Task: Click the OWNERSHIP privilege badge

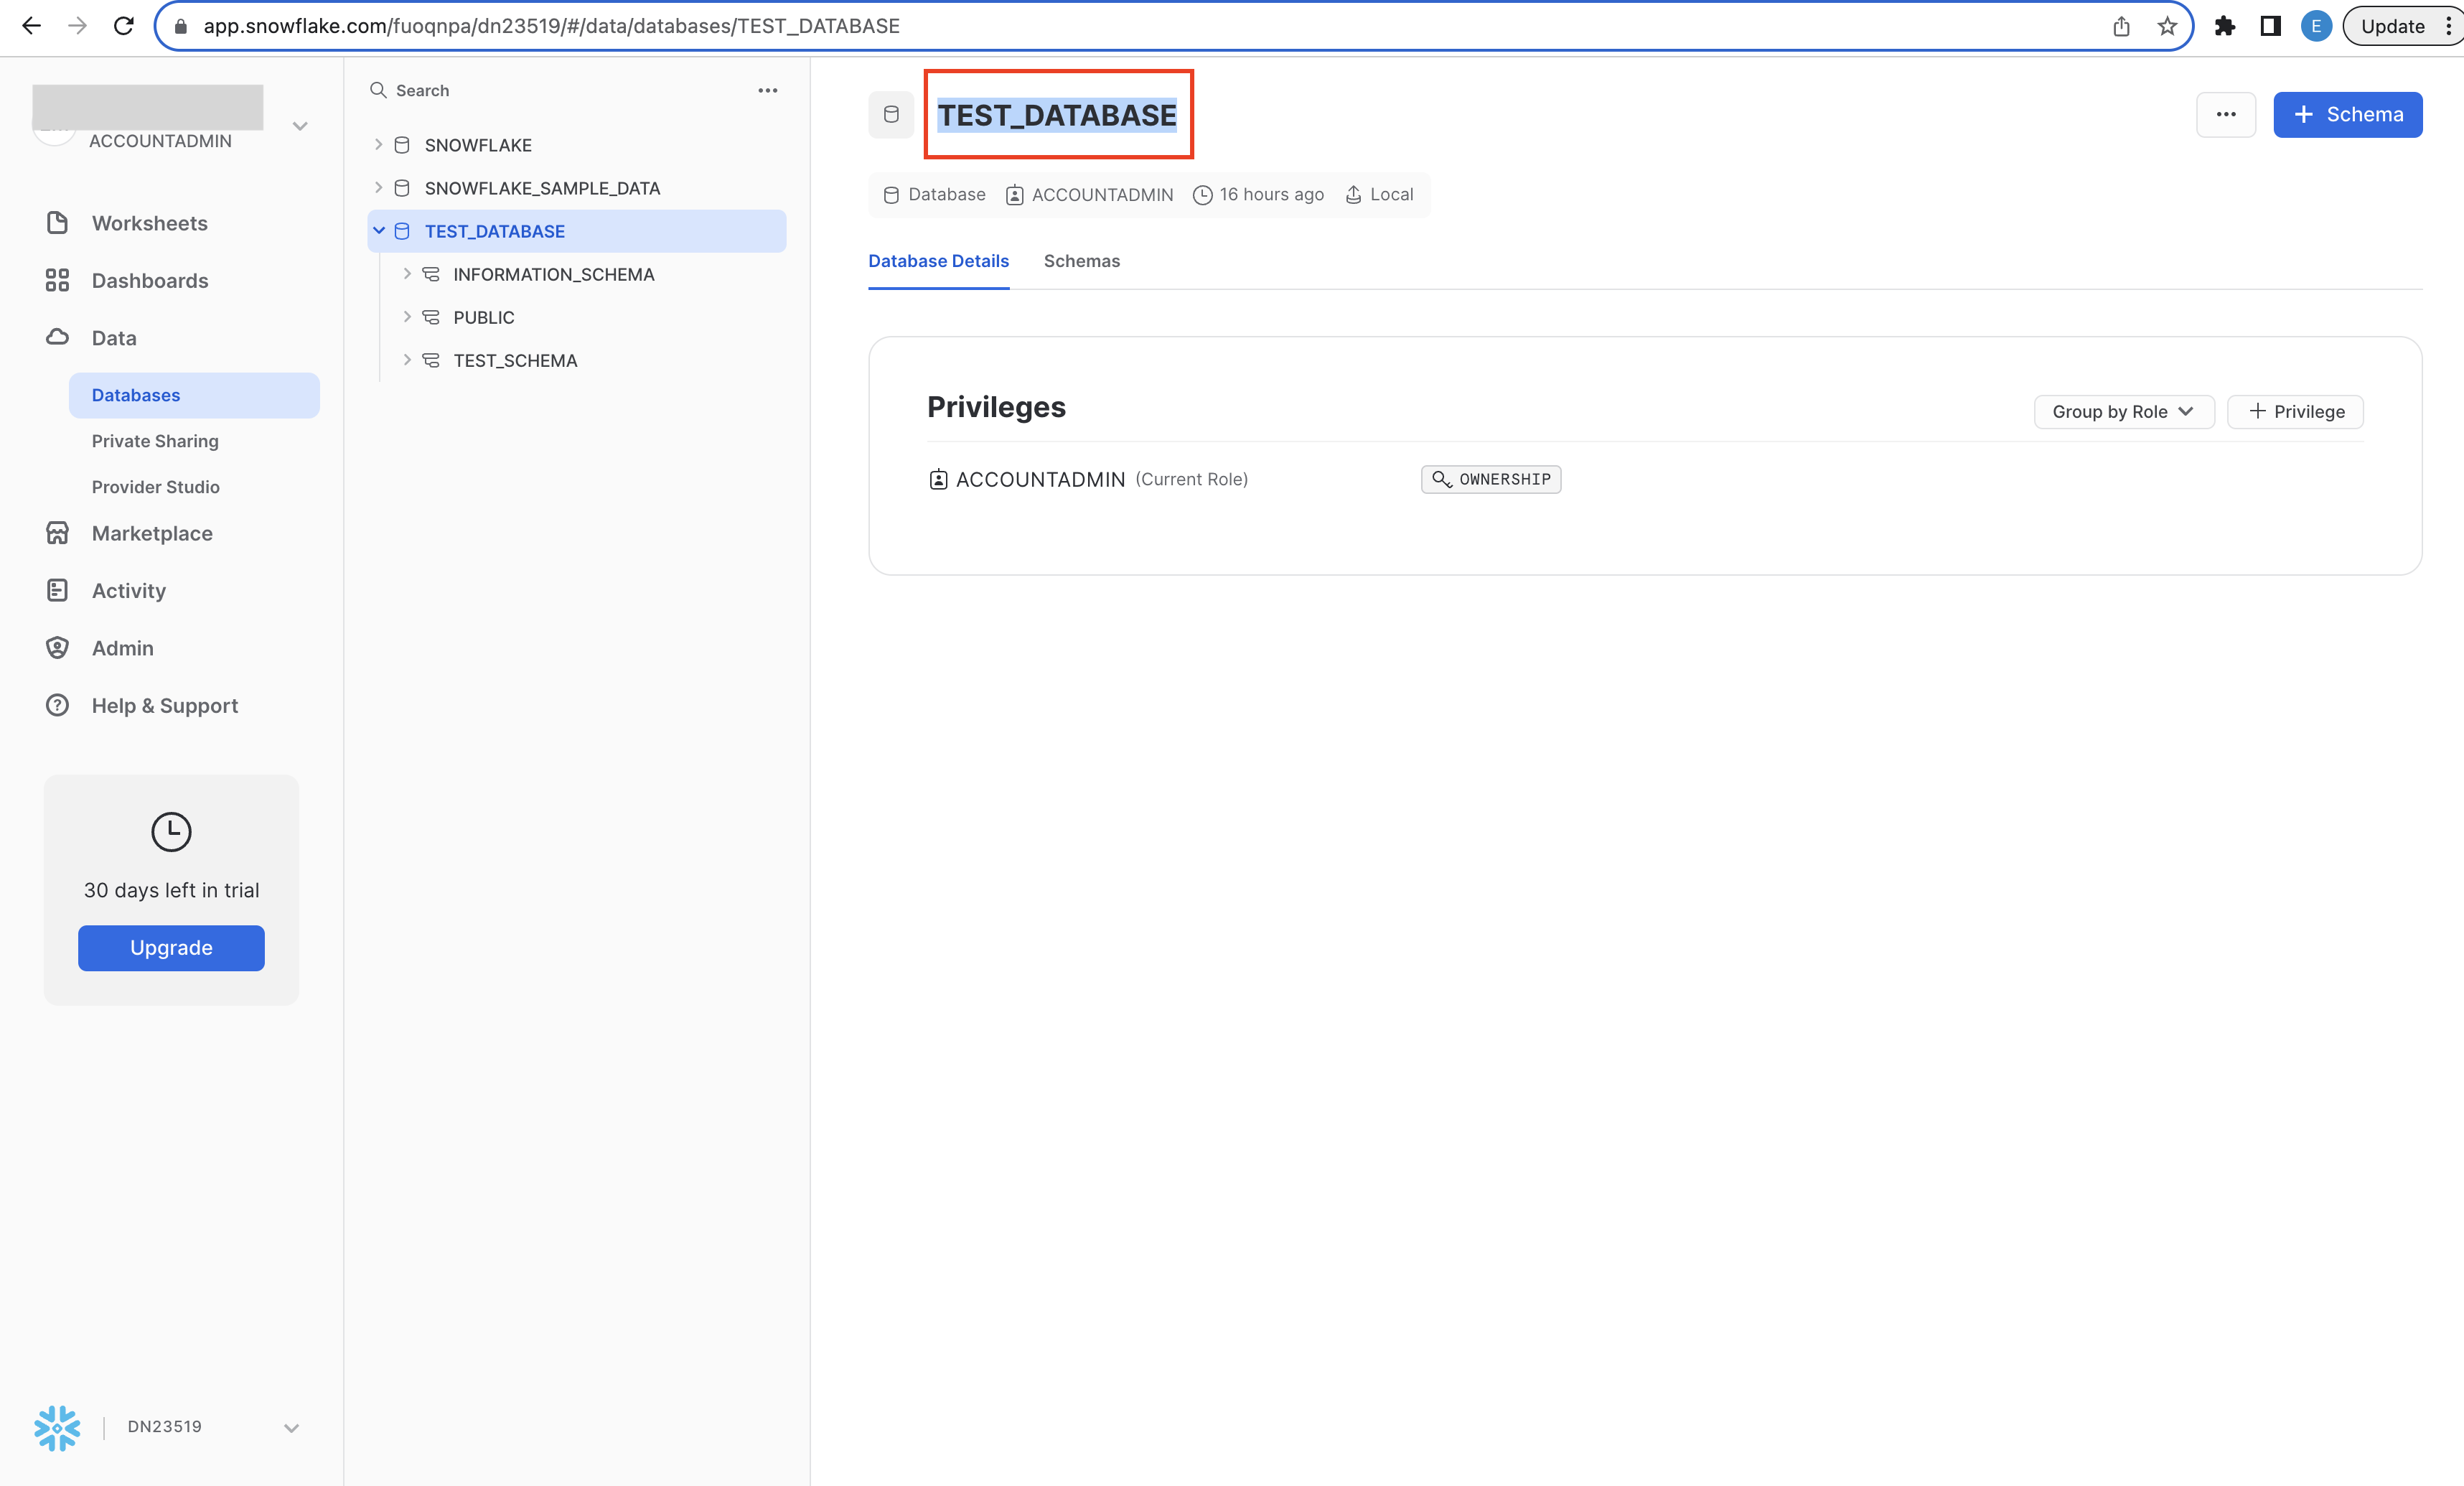Action: click(x=1491, y=480)
